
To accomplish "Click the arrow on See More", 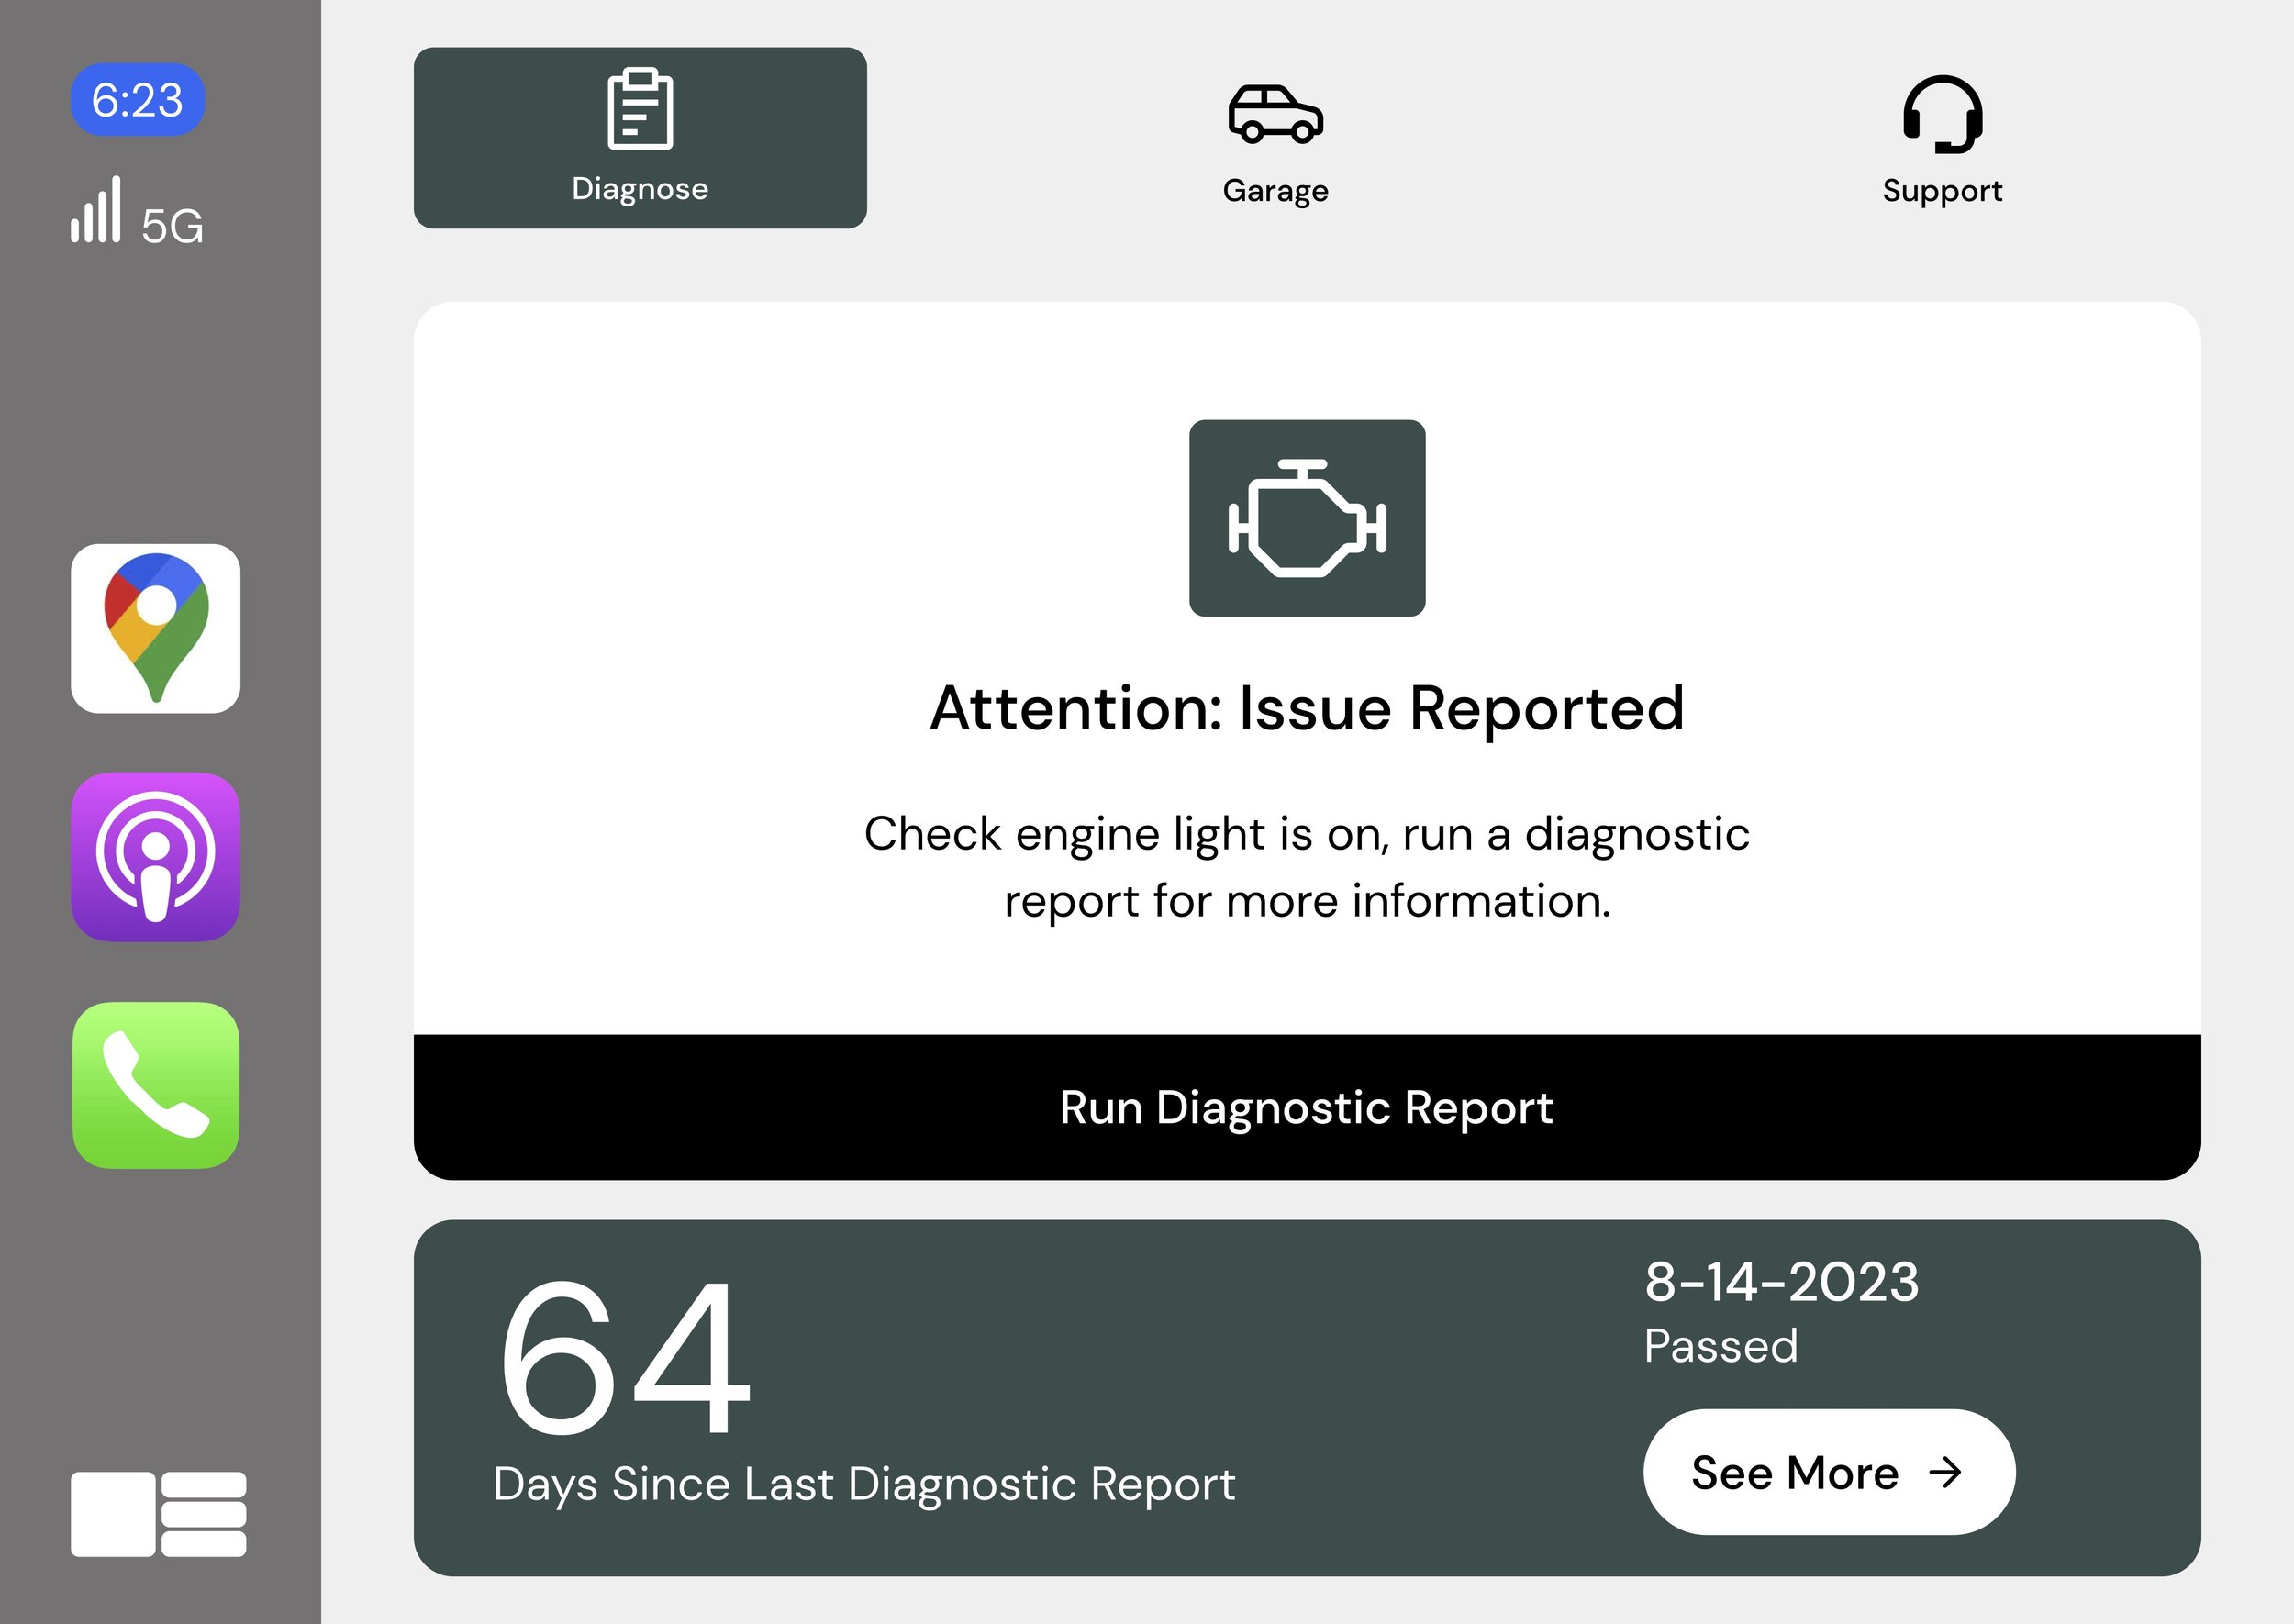I will 1945,1472.
